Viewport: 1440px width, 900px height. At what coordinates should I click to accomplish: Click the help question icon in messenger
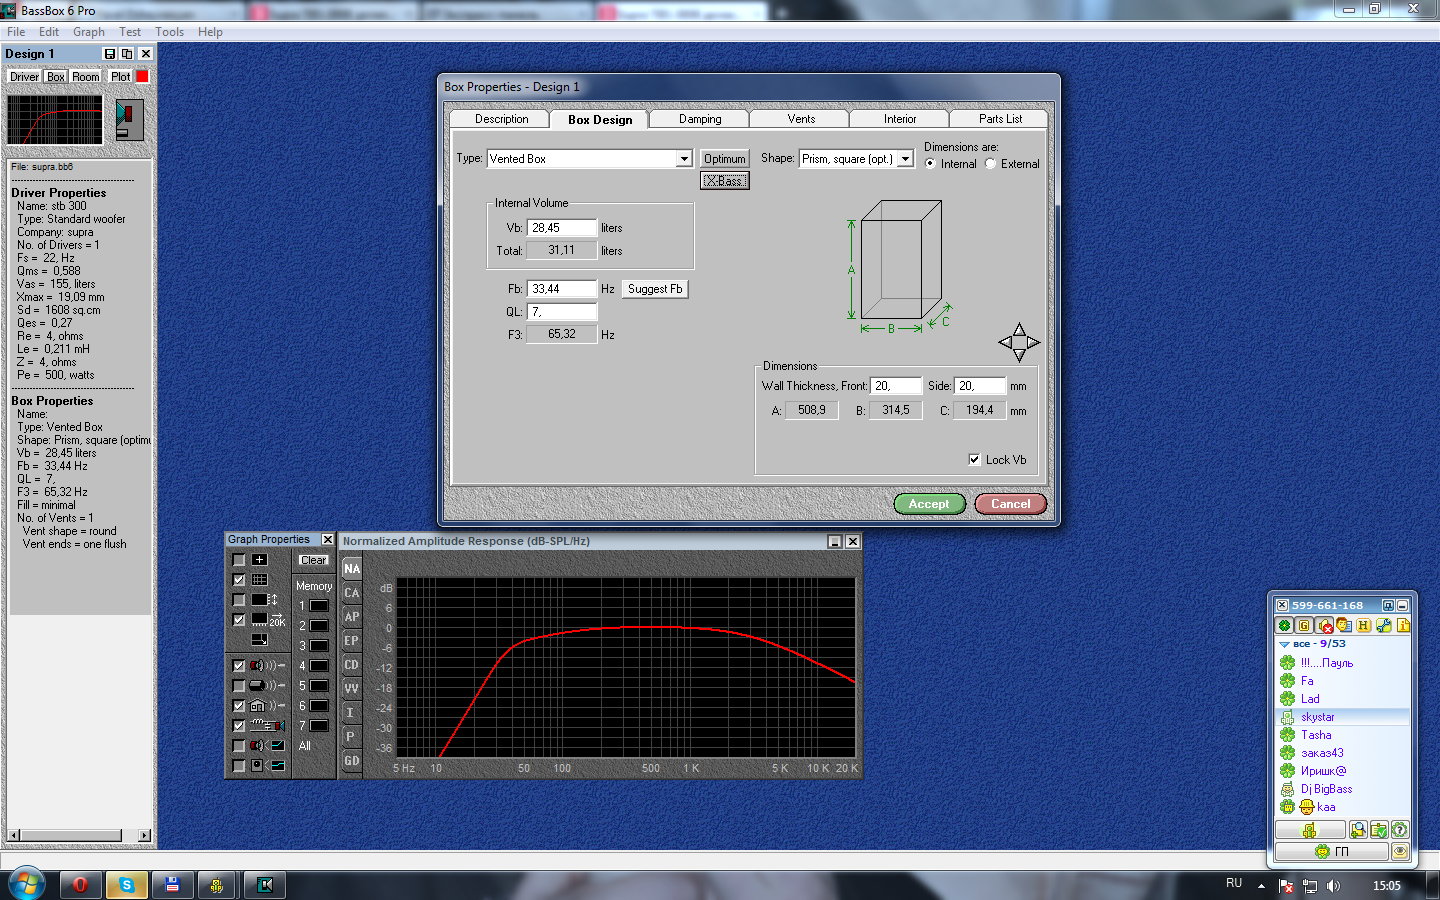[1400, 830]
